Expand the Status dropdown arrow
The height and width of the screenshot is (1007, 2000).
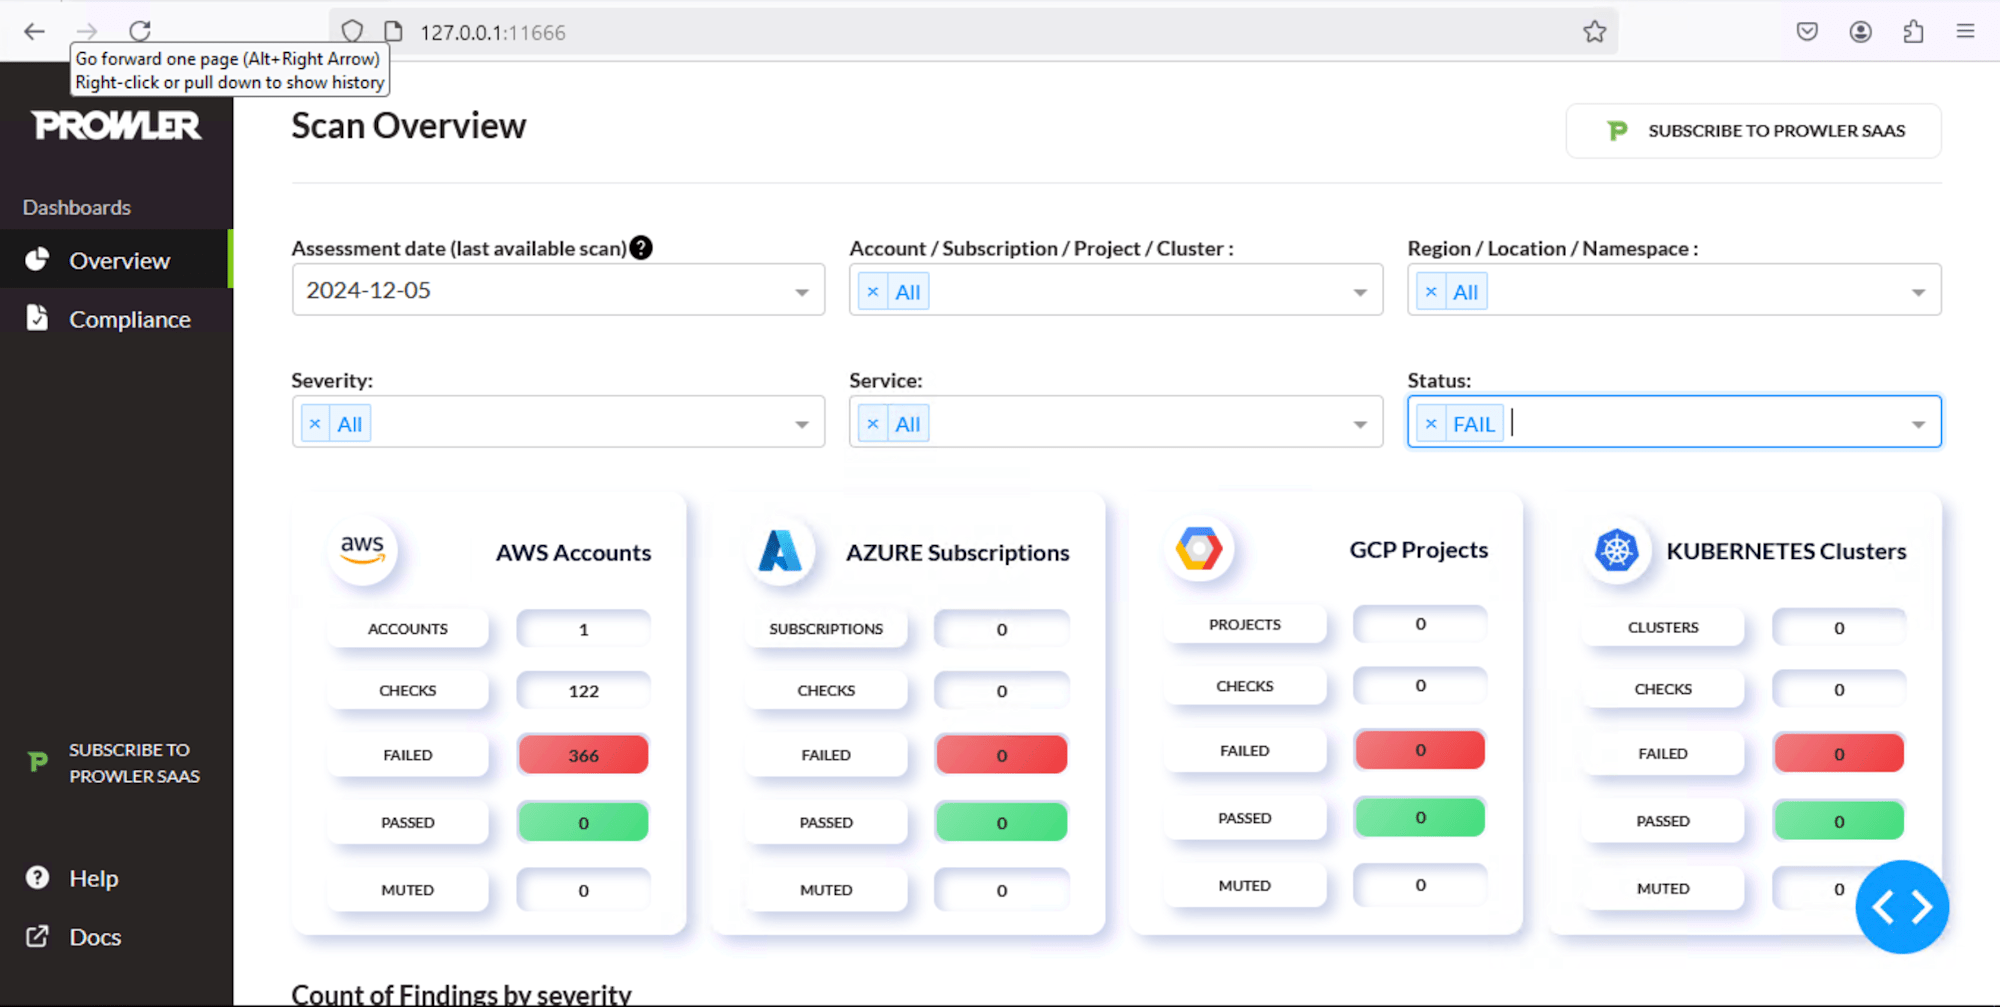(1918, 424)
